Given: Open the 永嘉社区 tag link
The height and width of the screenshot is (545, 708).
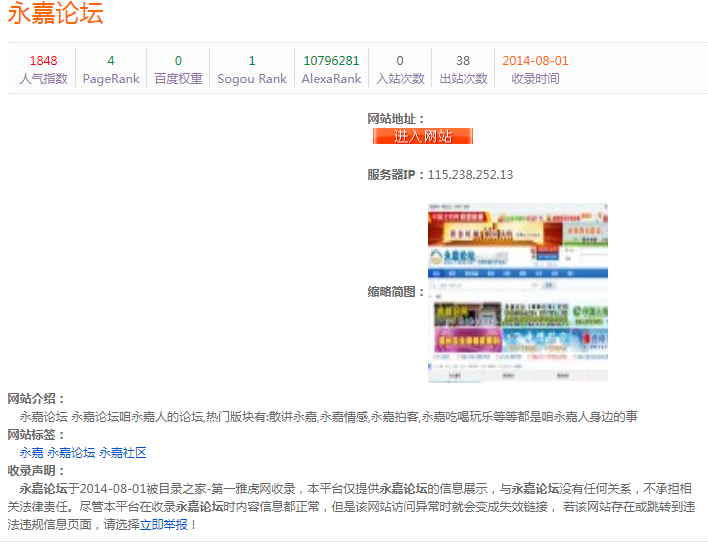Looking at the screenshot, I should [x=123, y=452].
